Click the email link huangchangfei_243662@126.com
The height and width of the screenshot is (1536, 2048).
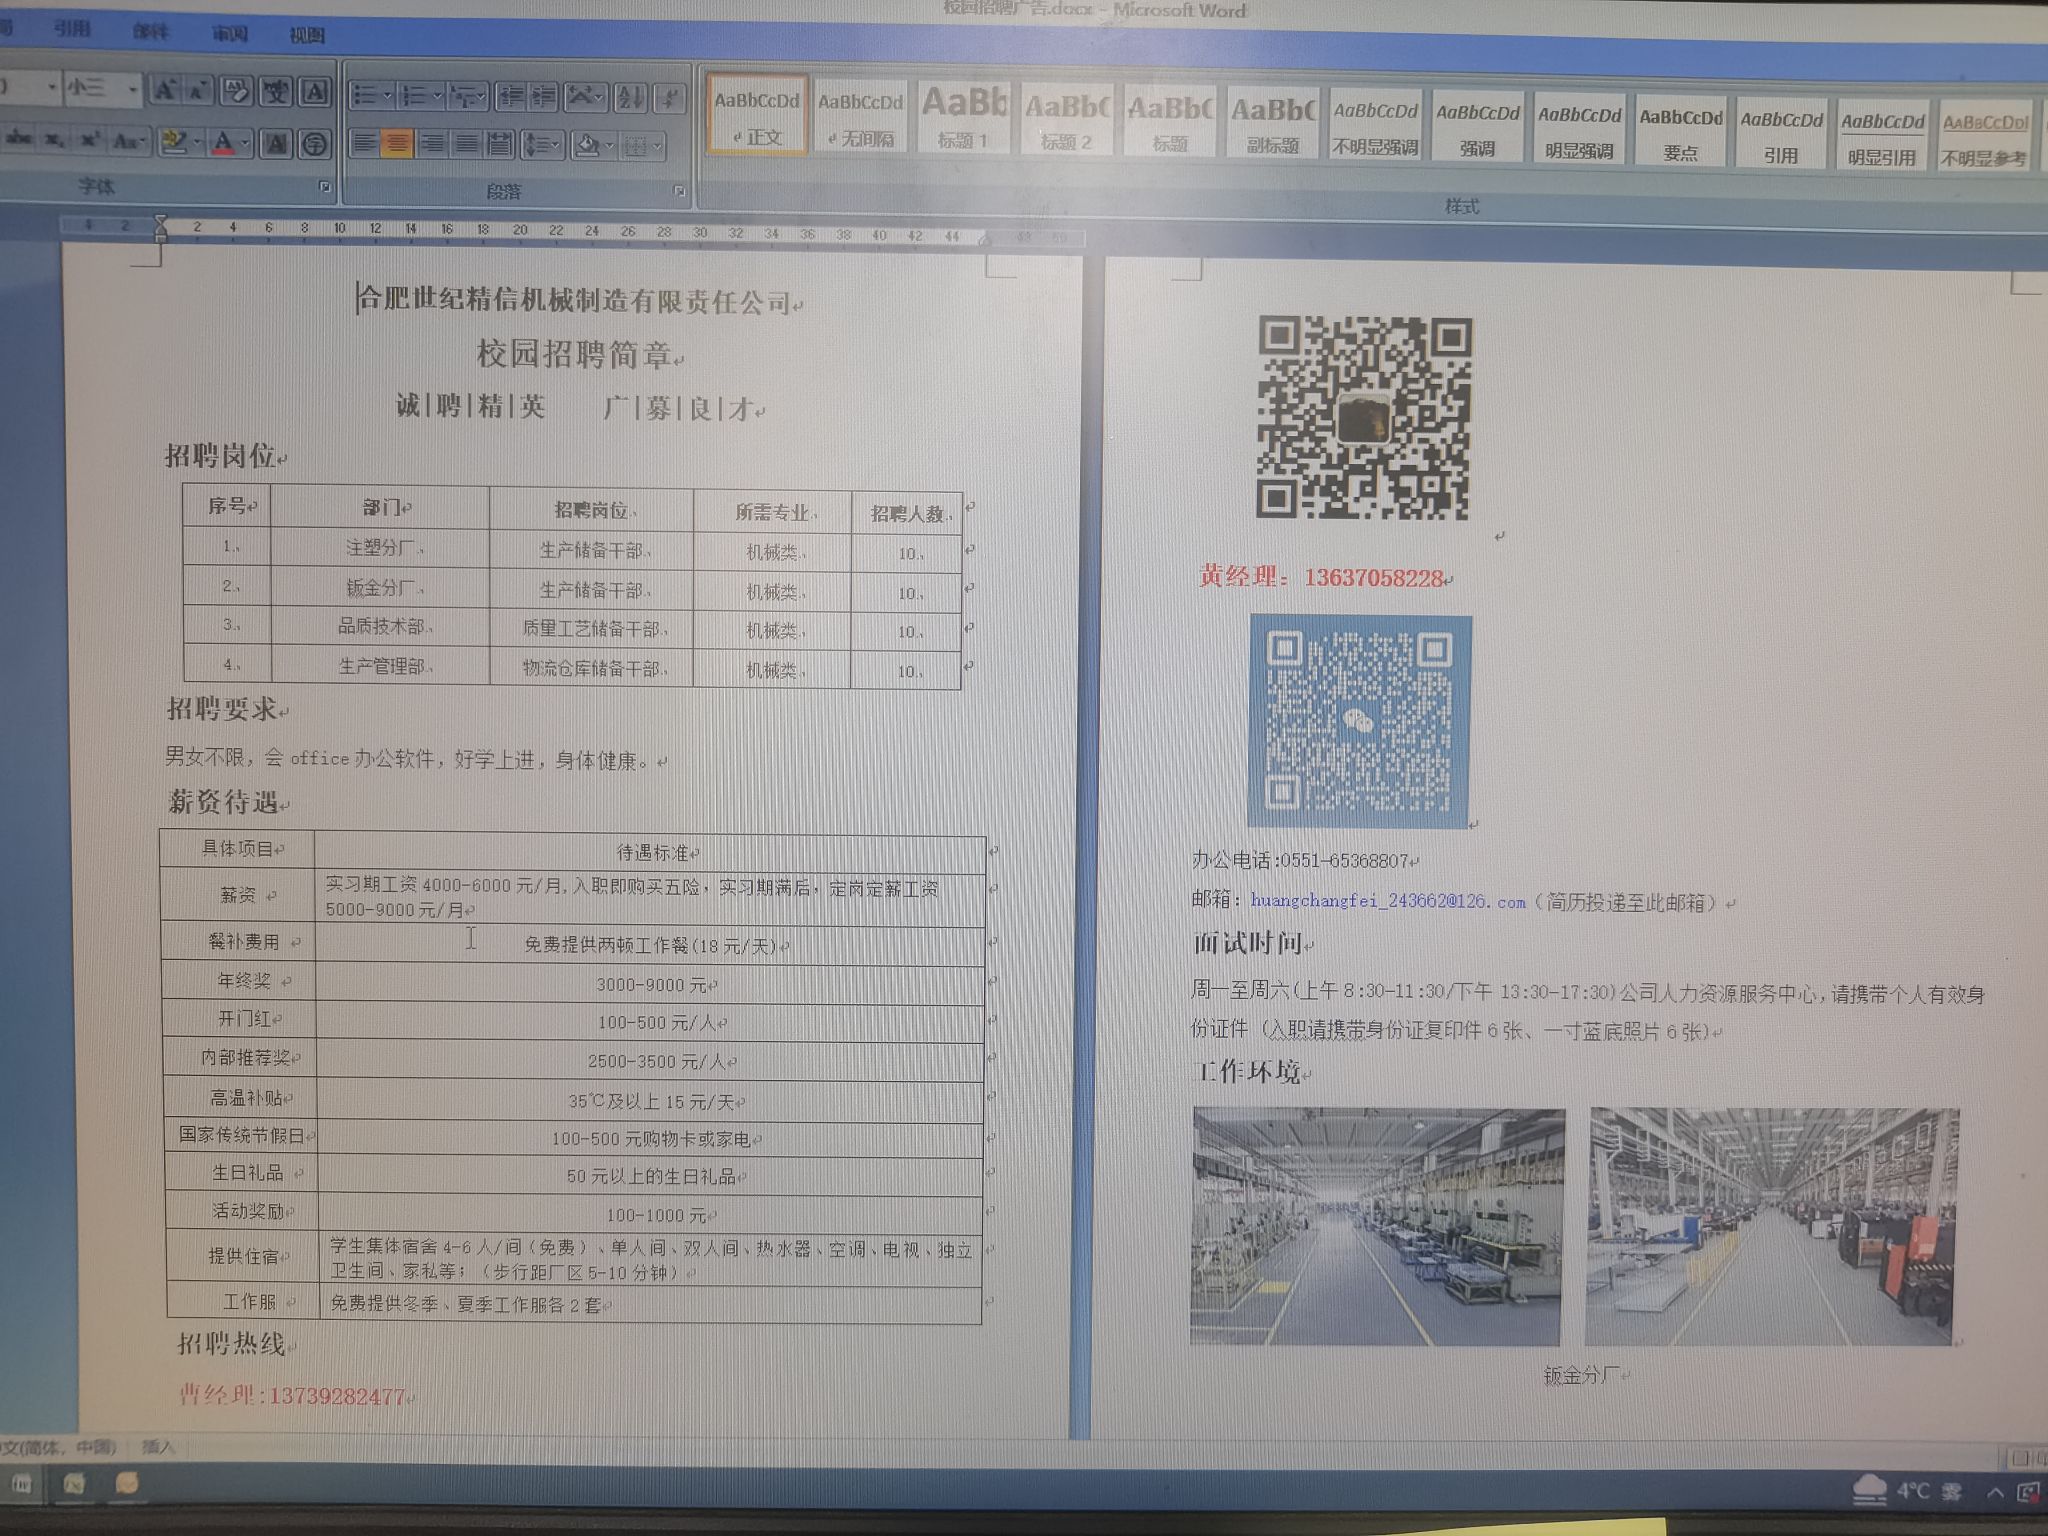pyautogui.click(x=1387, y=900)
